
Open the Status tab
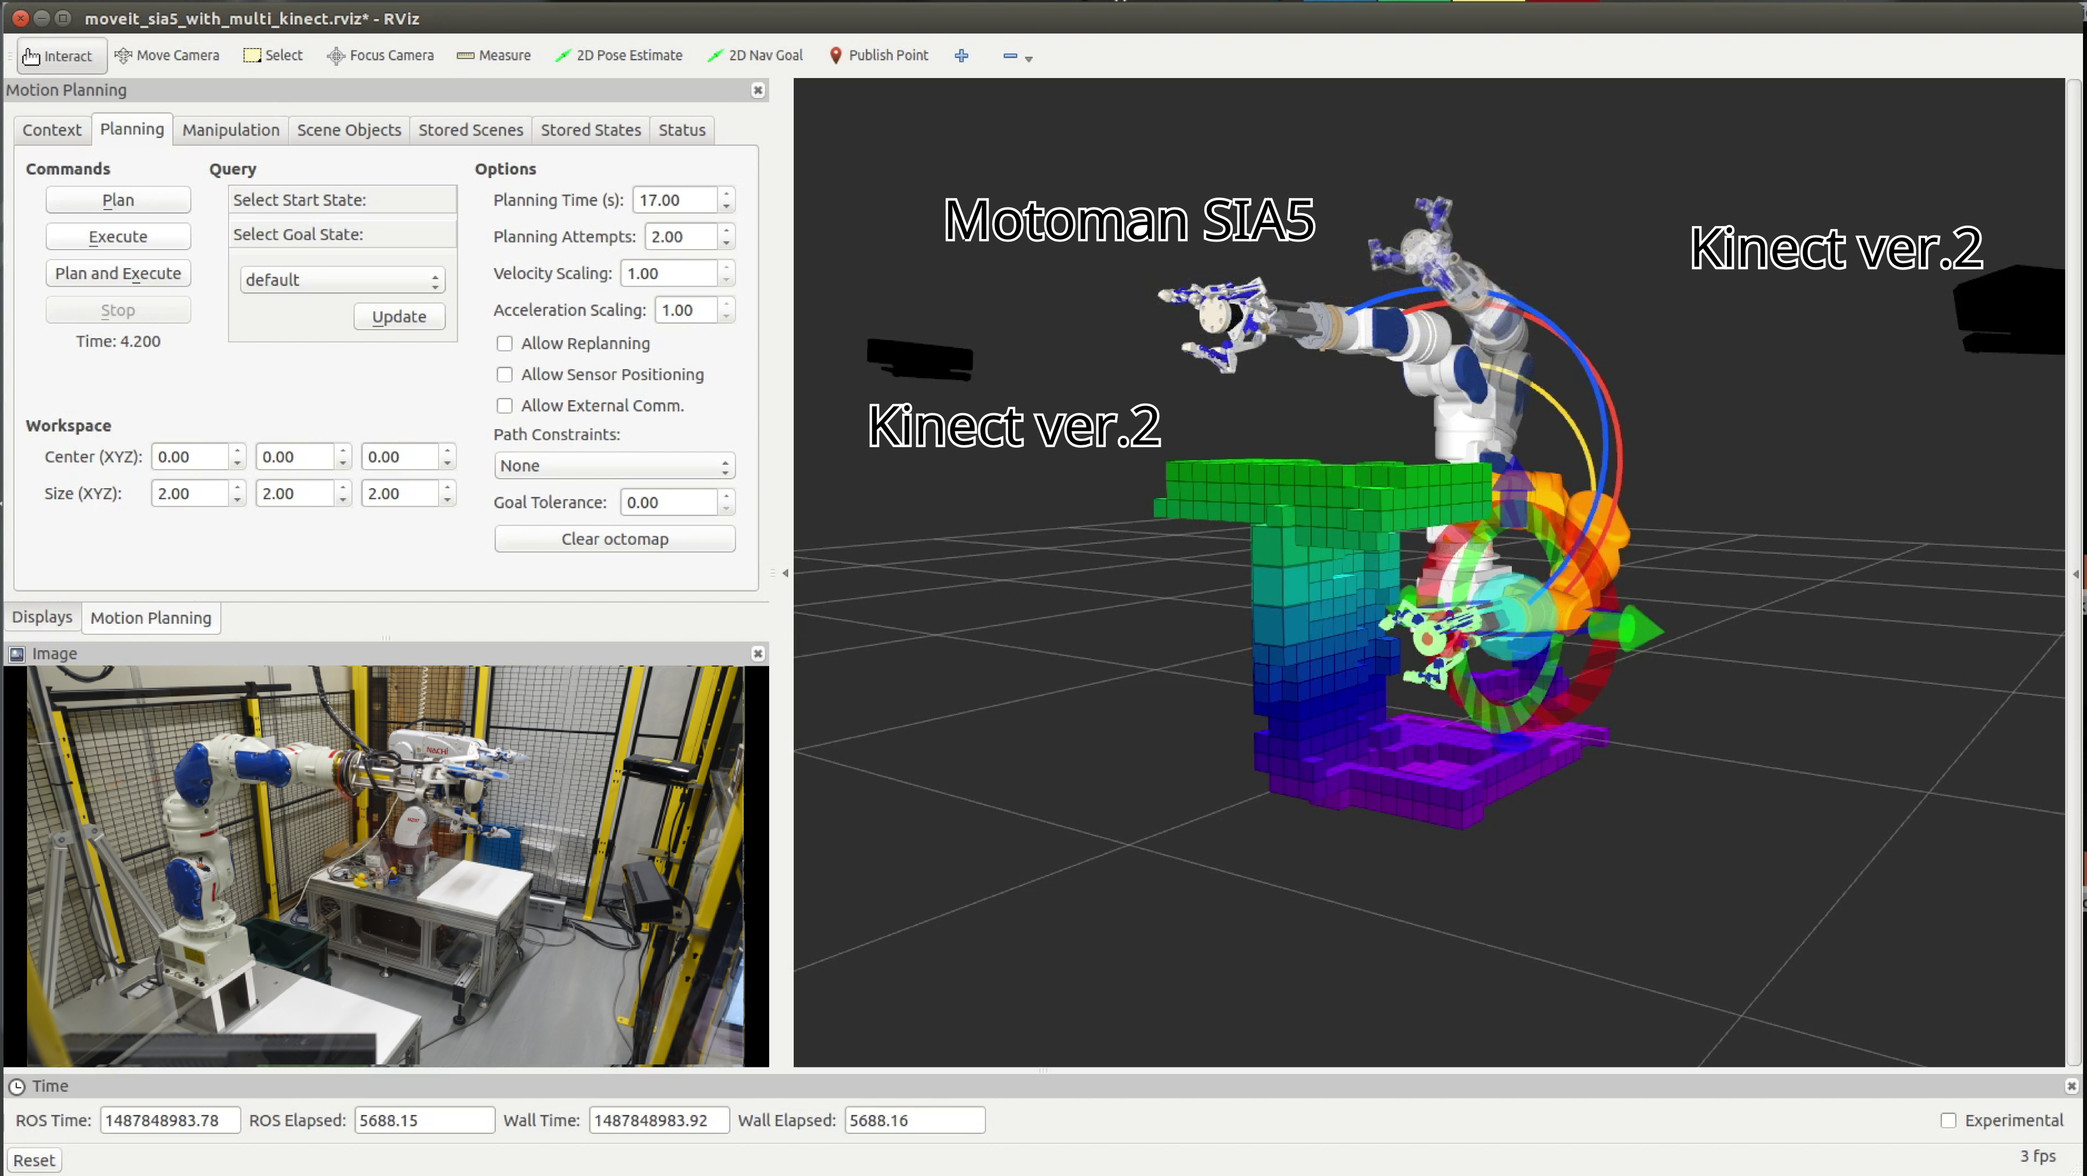pos(682,130)
